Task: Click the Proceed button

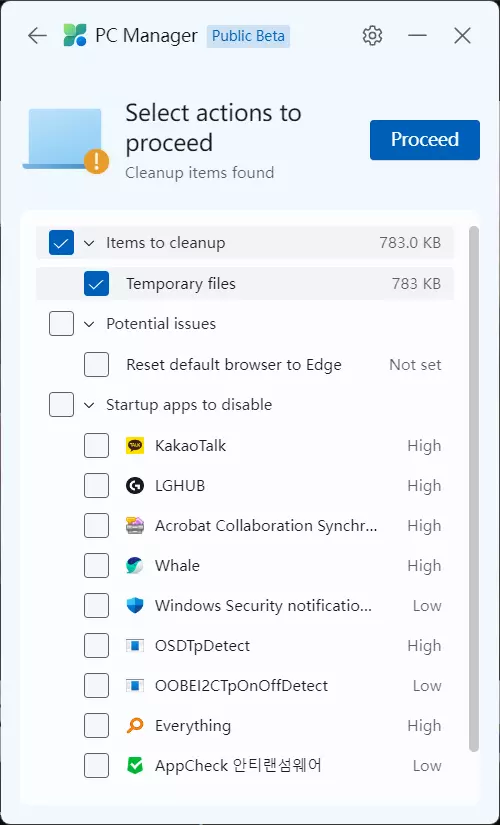Action: (425, 139)
